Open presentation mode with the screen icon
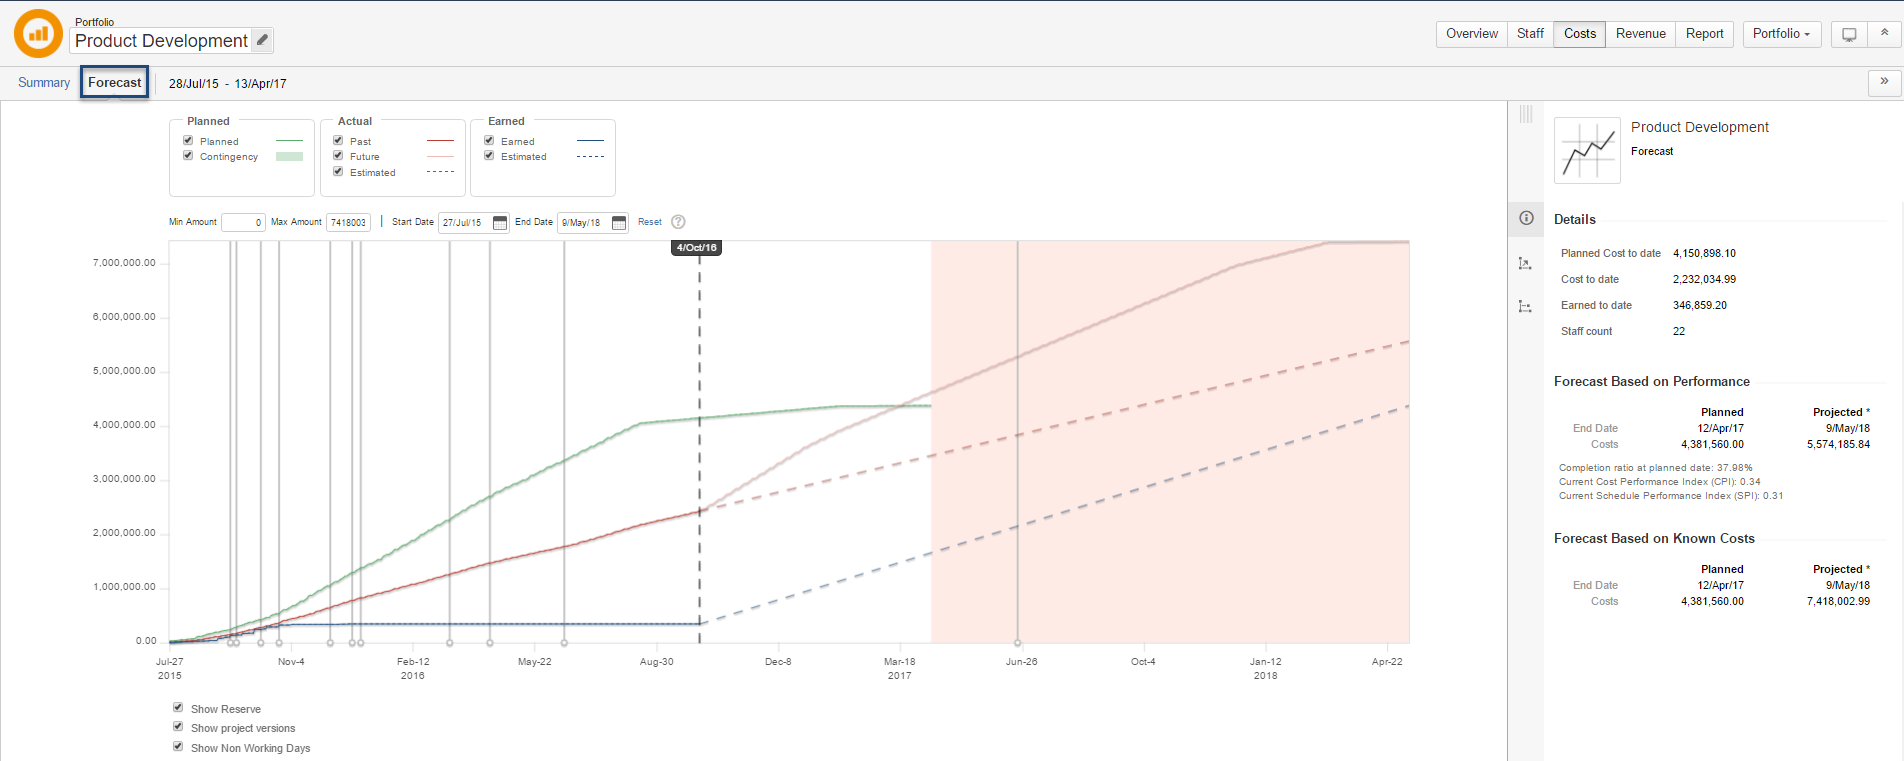The image size is (1904, 761). (1849, 34)
